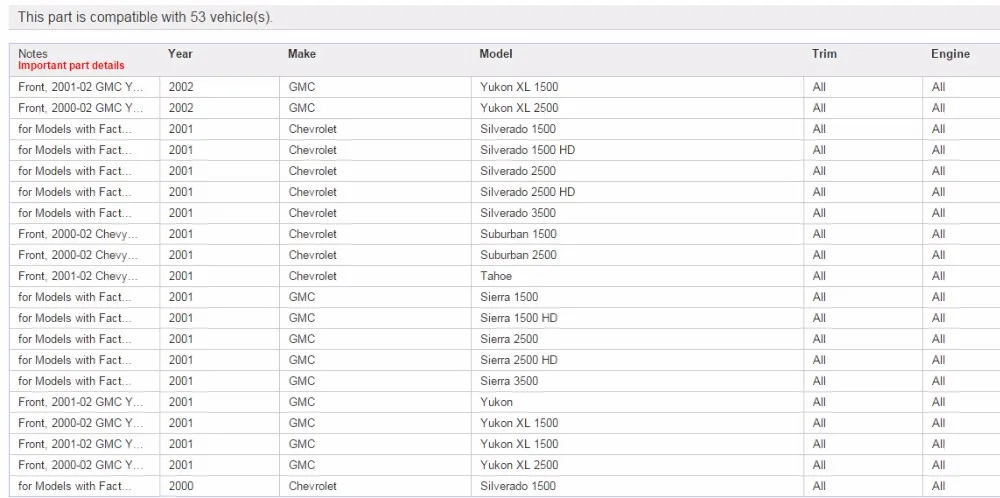Click GMC make in plain Yukon row
Screen dimensions: 1000x498
pyautogui.click(x=302, y=402)
